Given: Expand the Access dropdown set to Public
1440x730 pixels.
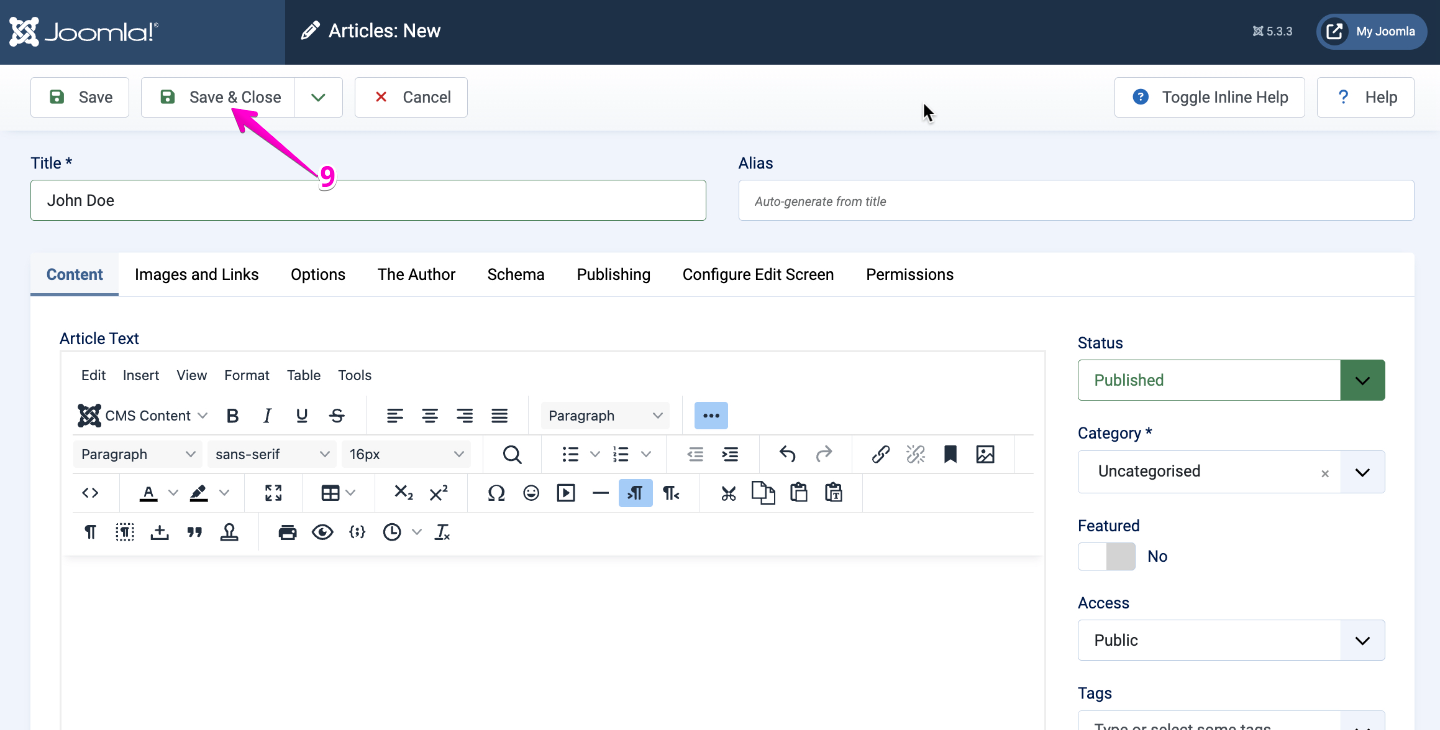Looking at the screenshot, I should 1231,640.
